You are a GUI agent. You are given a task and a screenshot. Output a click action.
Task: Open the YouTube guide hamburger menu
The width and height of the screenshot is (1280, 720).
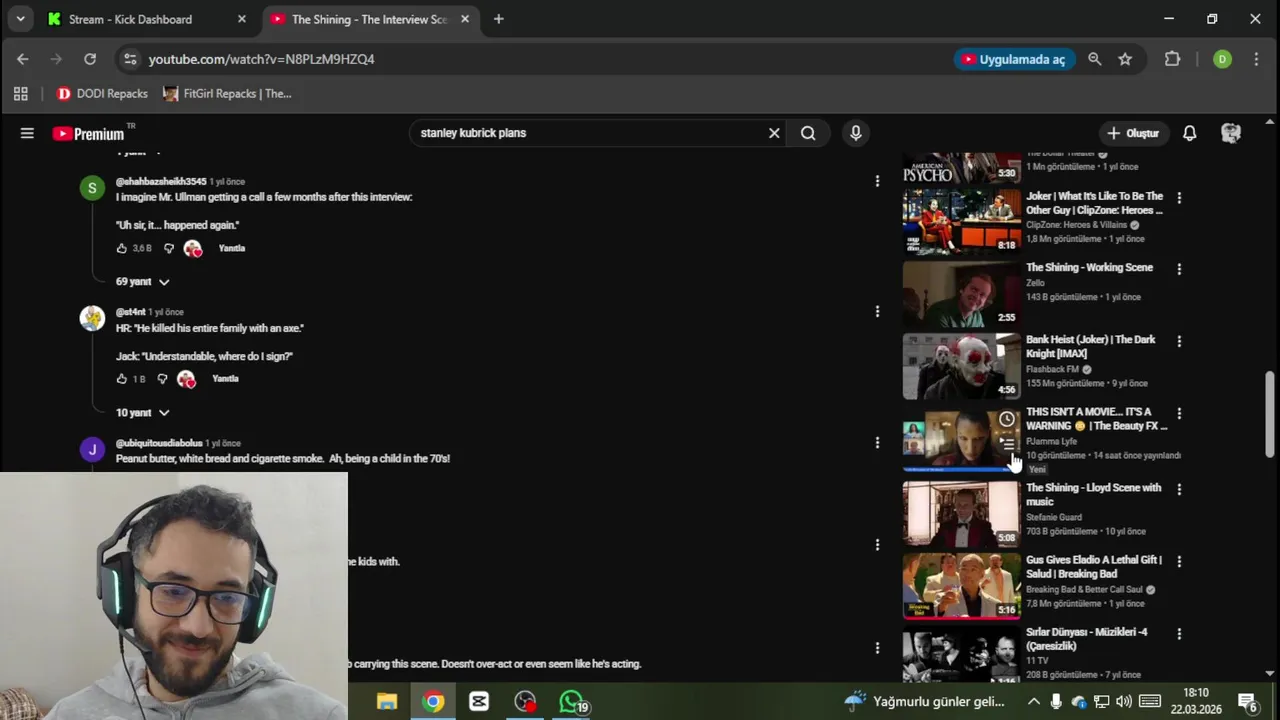coord(27,133)
